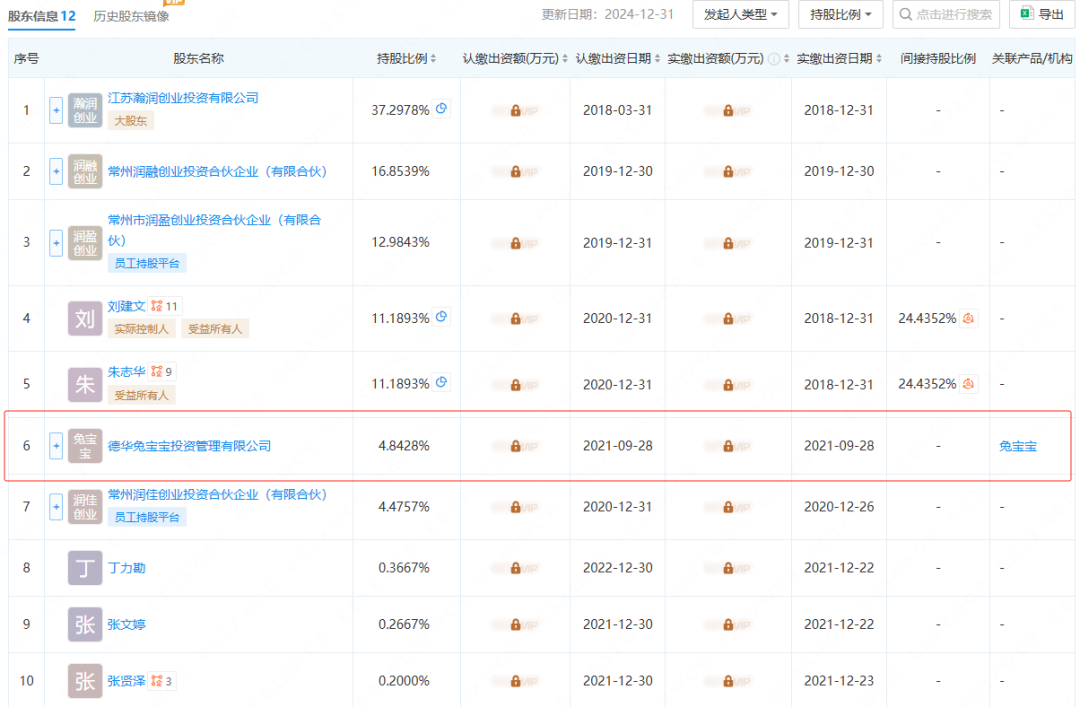Click the Excel icon on 导出 button
1080x707 pixels.
click(x=1026, y=13)
